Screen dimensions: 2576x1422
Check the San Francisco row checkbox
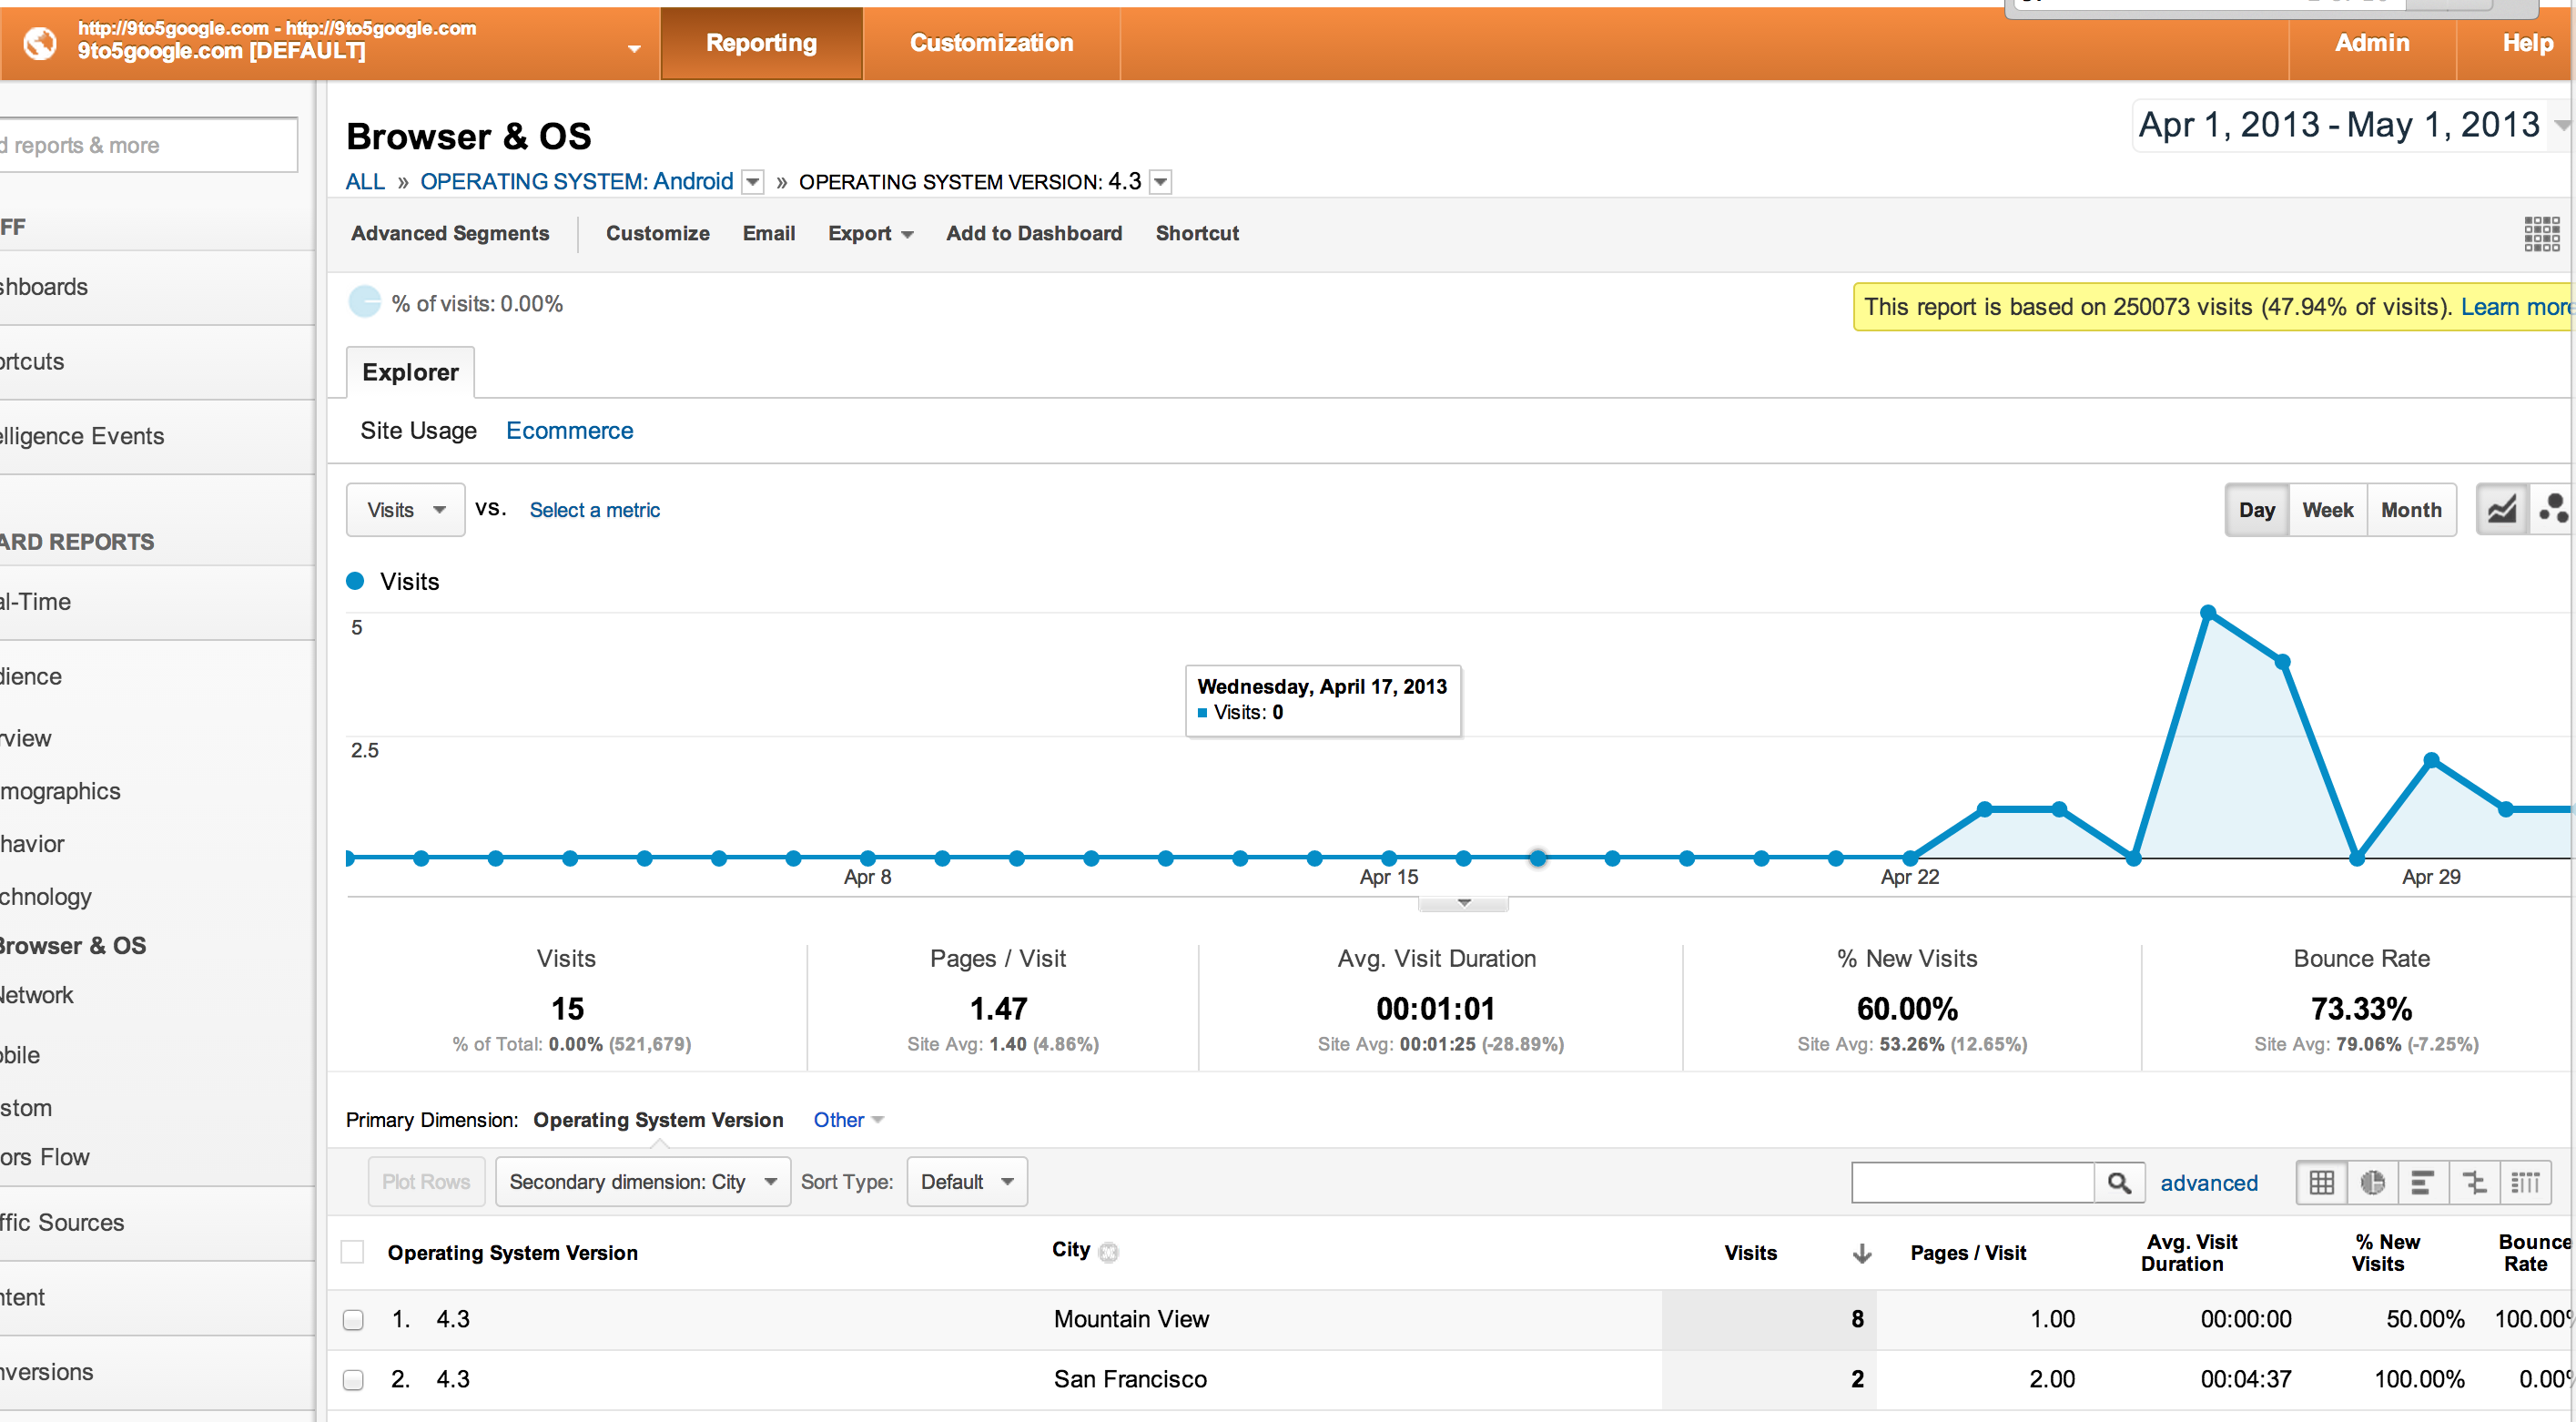(353, 1379)
